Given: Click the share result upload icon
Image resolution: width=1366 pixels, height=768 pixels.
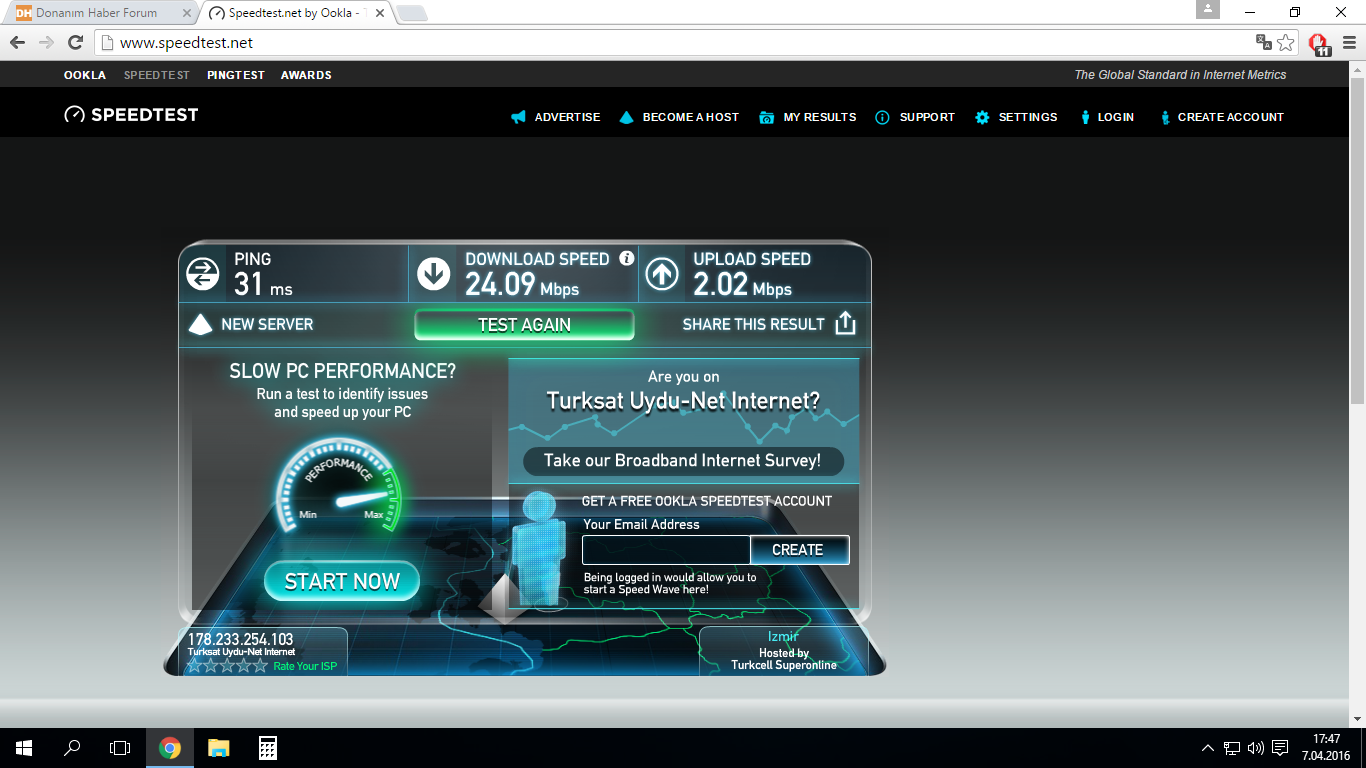Looking at the screenshot, I should [845, 323].
